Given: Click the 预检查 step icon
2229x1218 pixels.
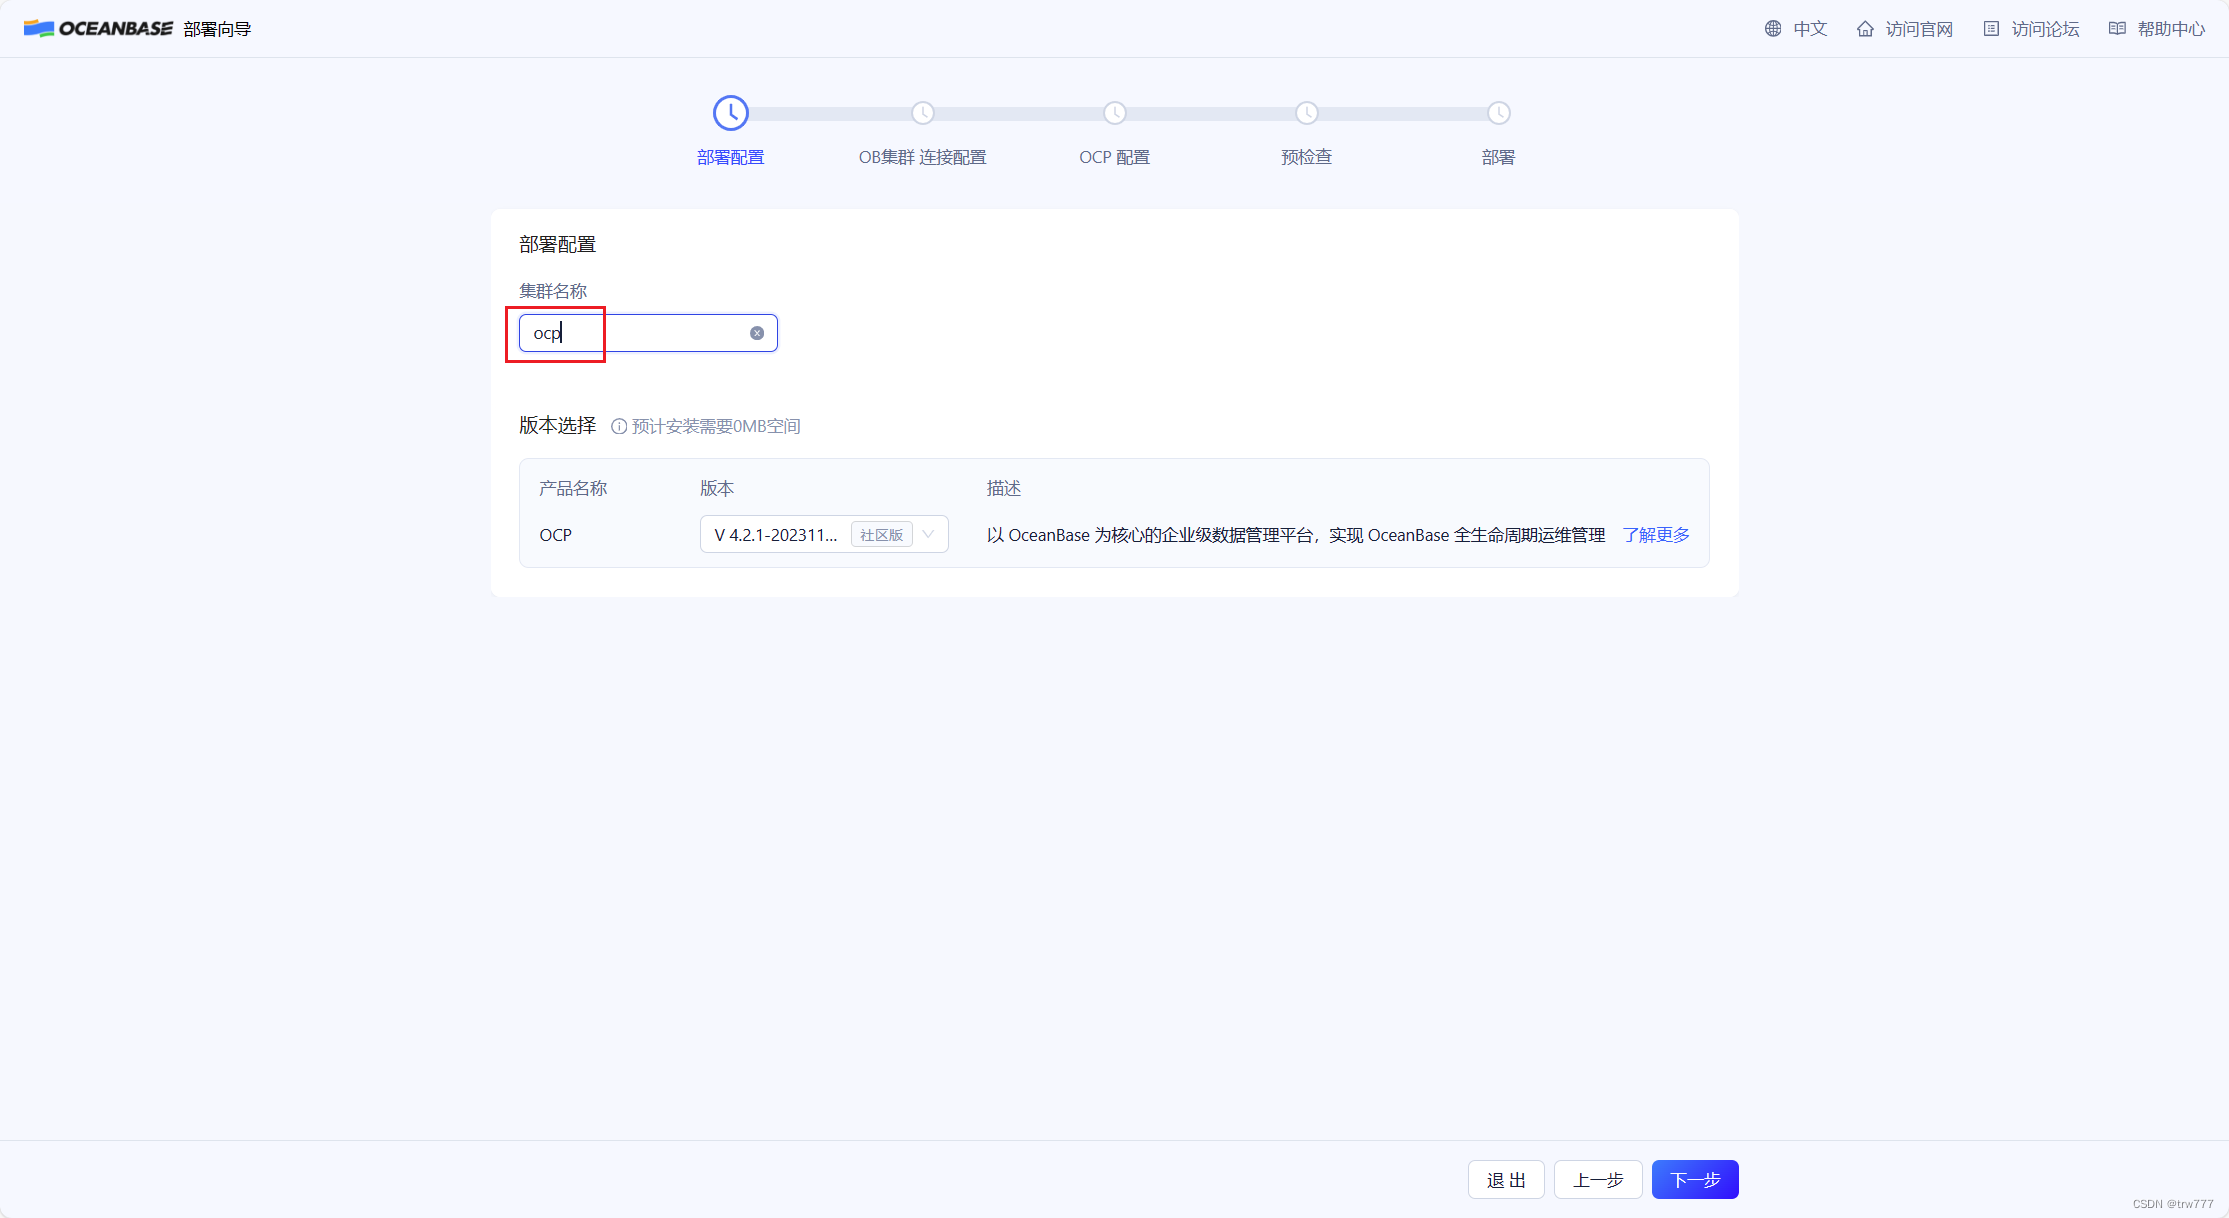Looking at the screenshot, I should click(1306, 113).
